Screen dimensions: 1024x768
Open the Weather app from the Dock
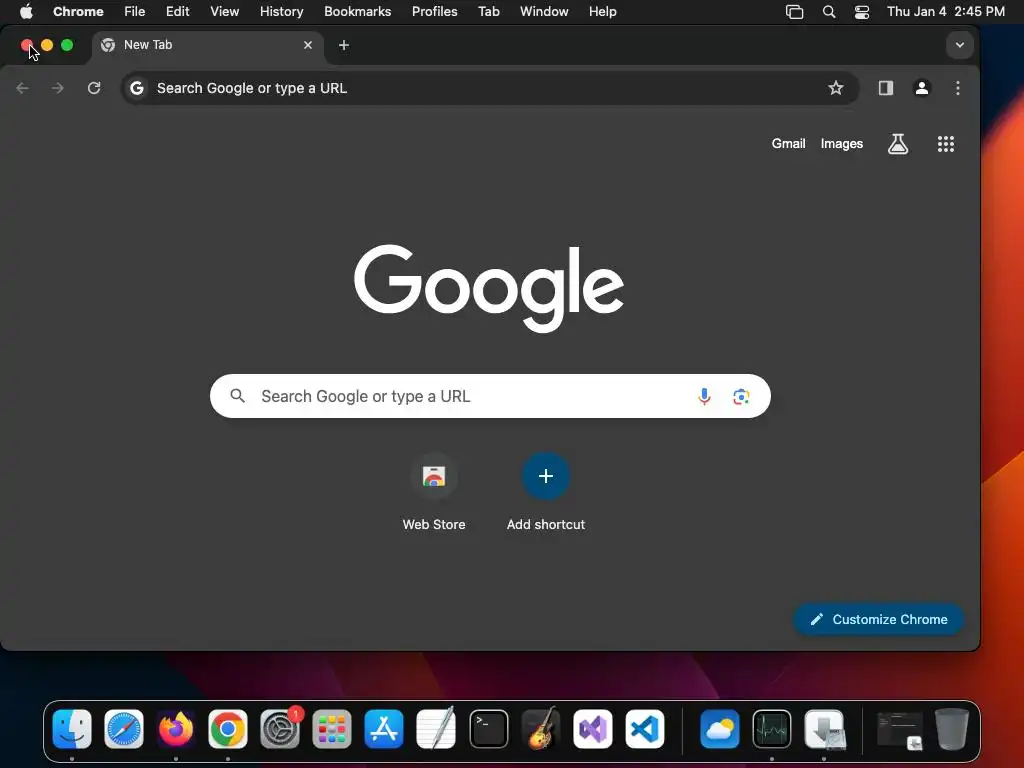(720, 729)
